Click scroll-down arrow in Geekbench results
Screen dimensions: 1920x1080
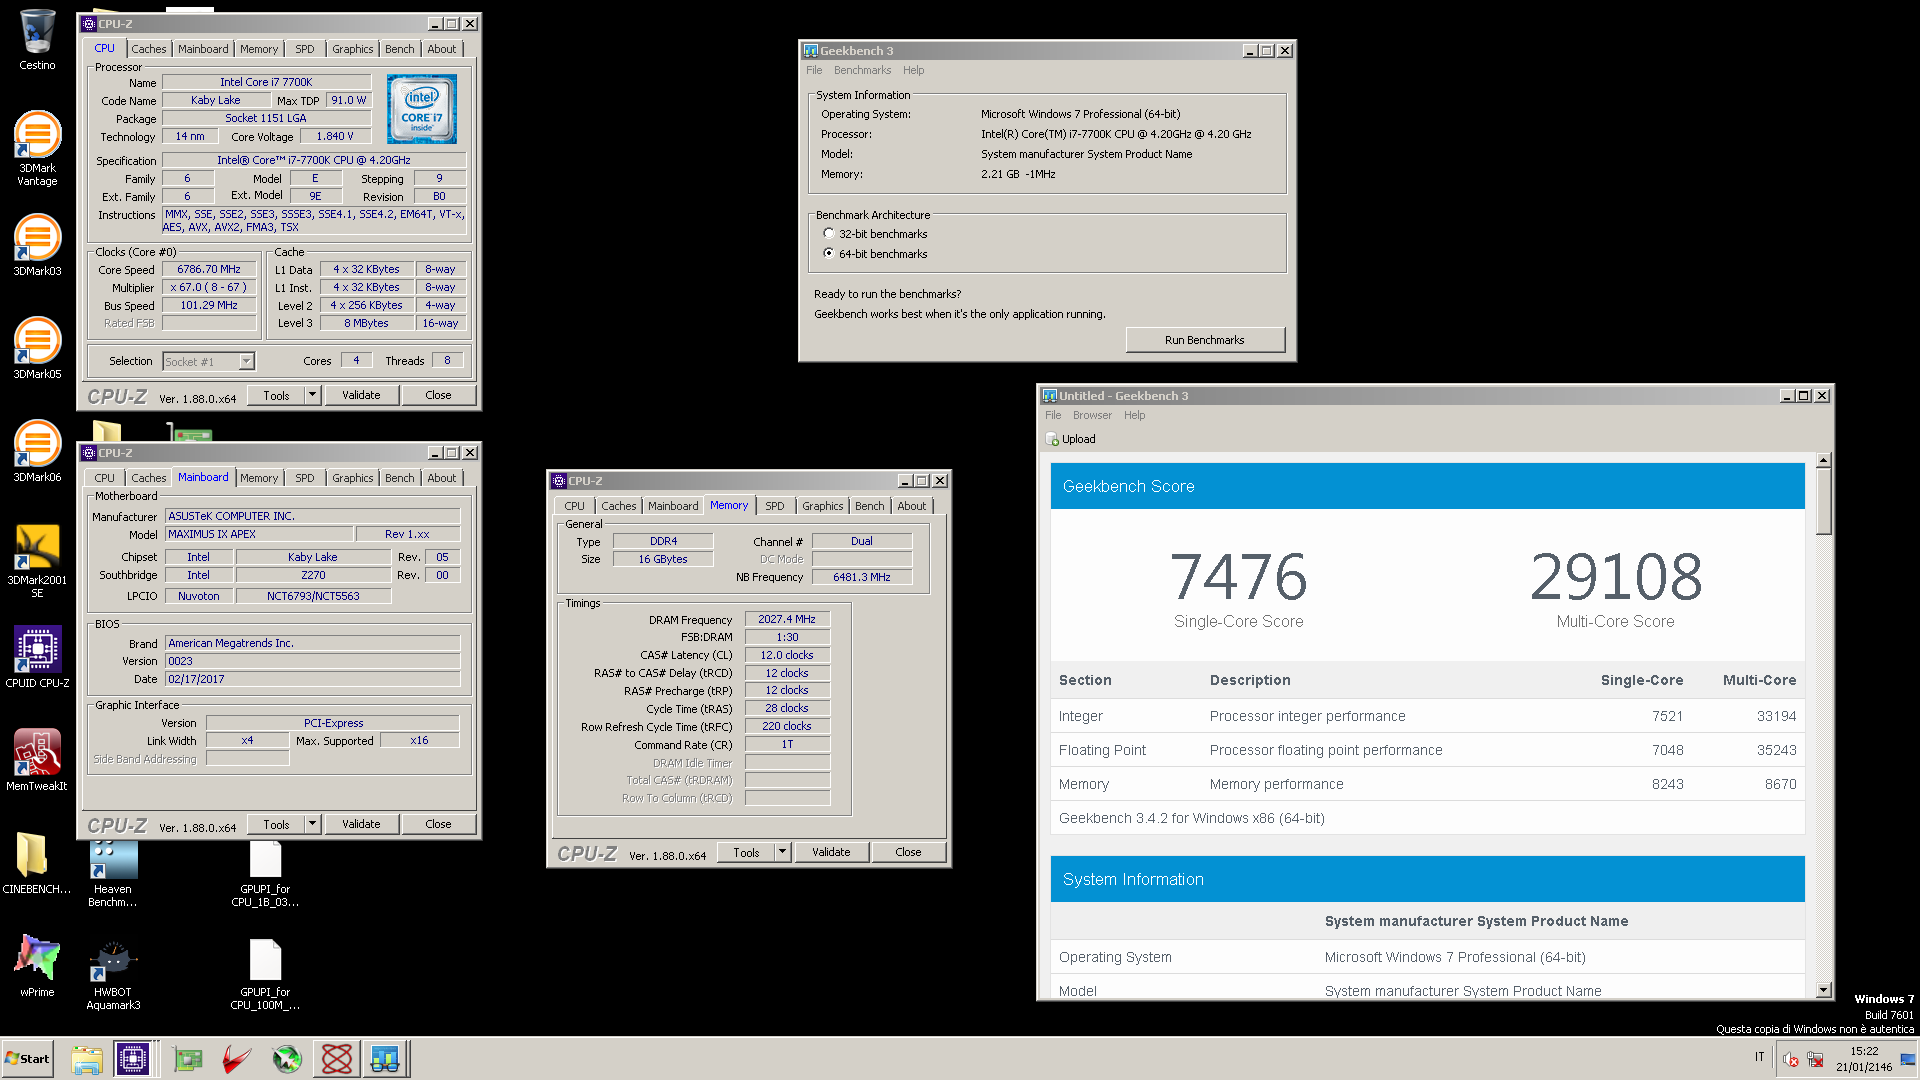click(1824, 990)
